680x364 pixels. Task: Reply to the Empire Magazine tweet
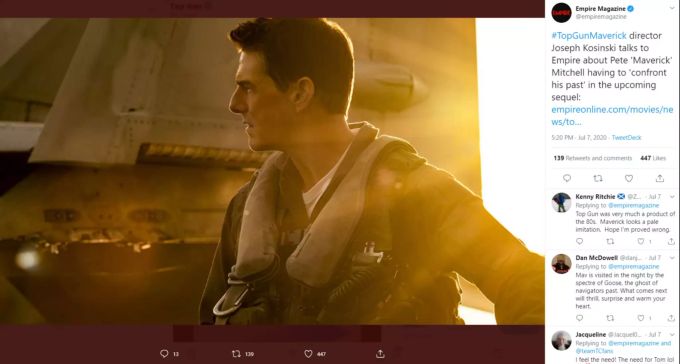[567, 178]
